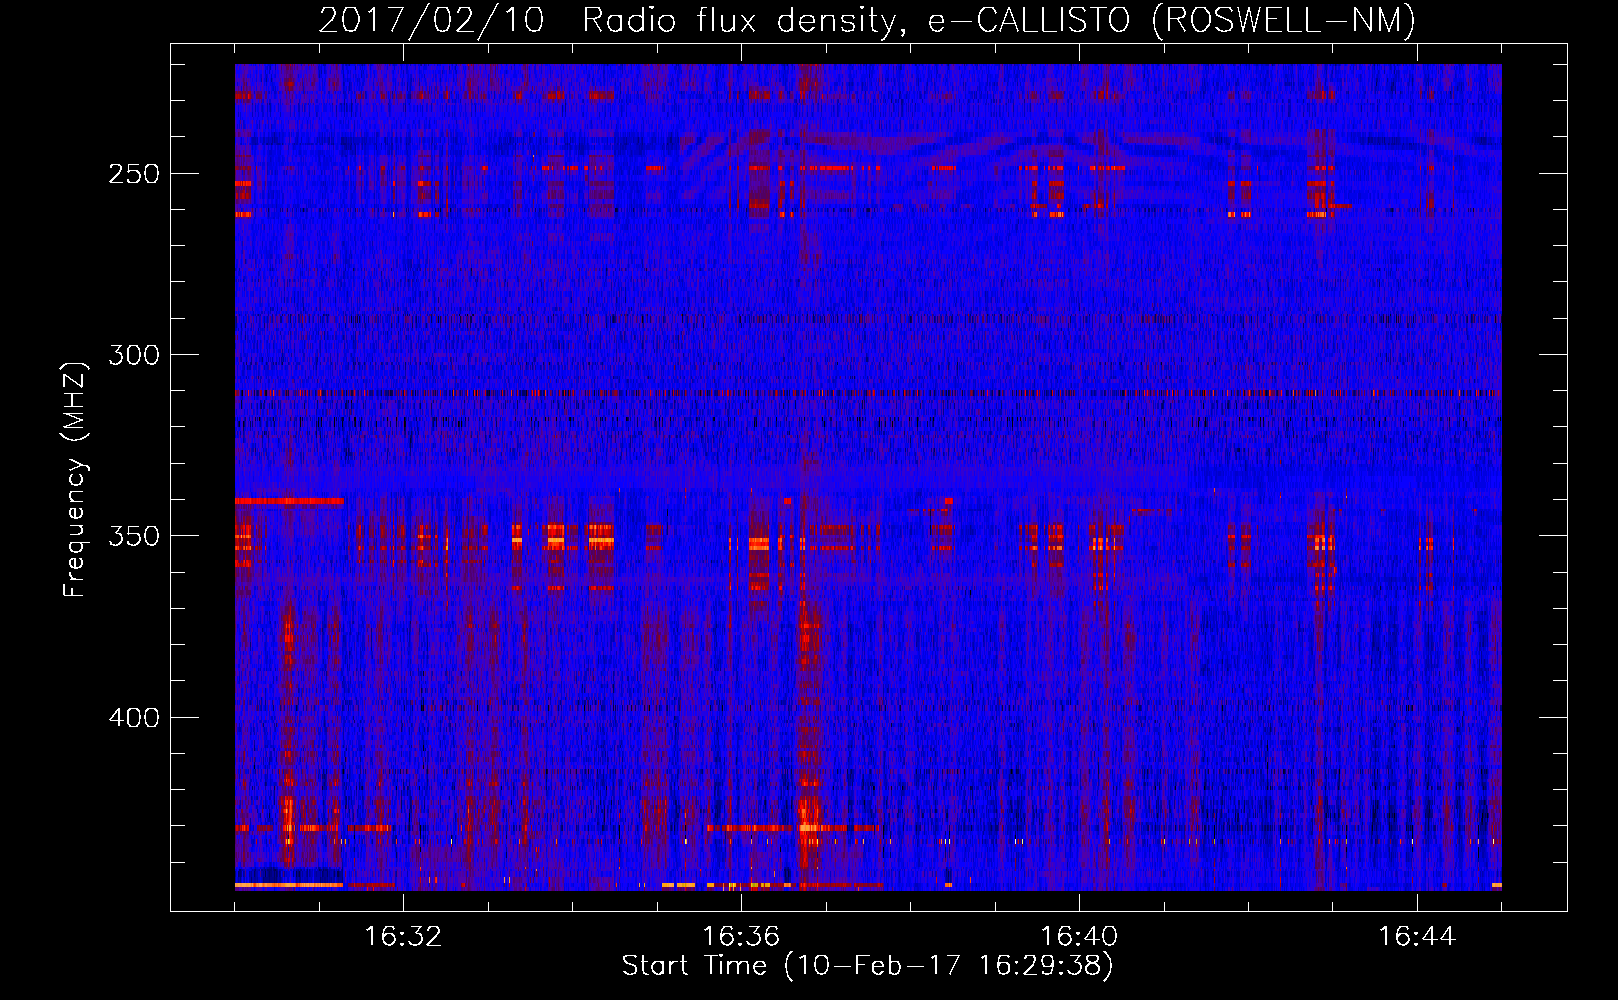This screenshot has height=1000, width=1618.
Task: Click the 400 frequency tick label
Action: 134,718
